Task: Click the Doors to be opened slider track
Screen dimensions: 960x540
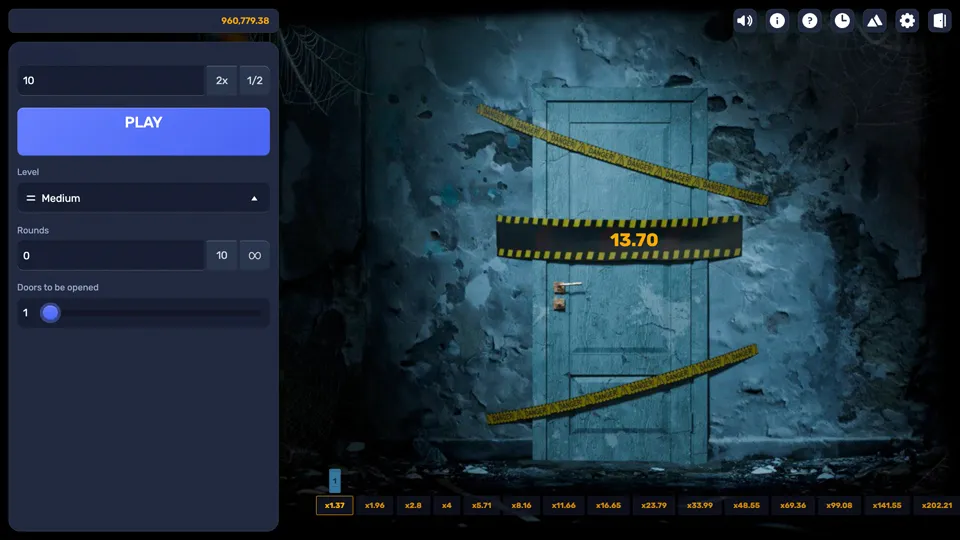Action: (153, 313)
